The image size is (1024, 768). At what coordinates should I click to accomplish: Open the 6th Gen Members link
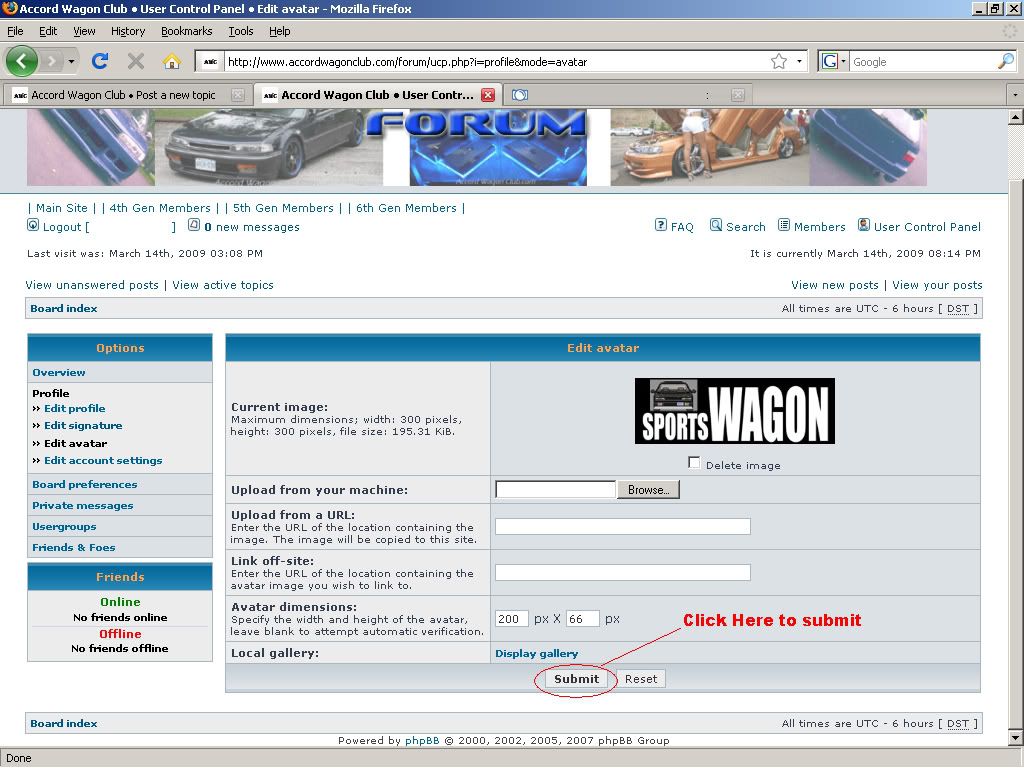406,208
